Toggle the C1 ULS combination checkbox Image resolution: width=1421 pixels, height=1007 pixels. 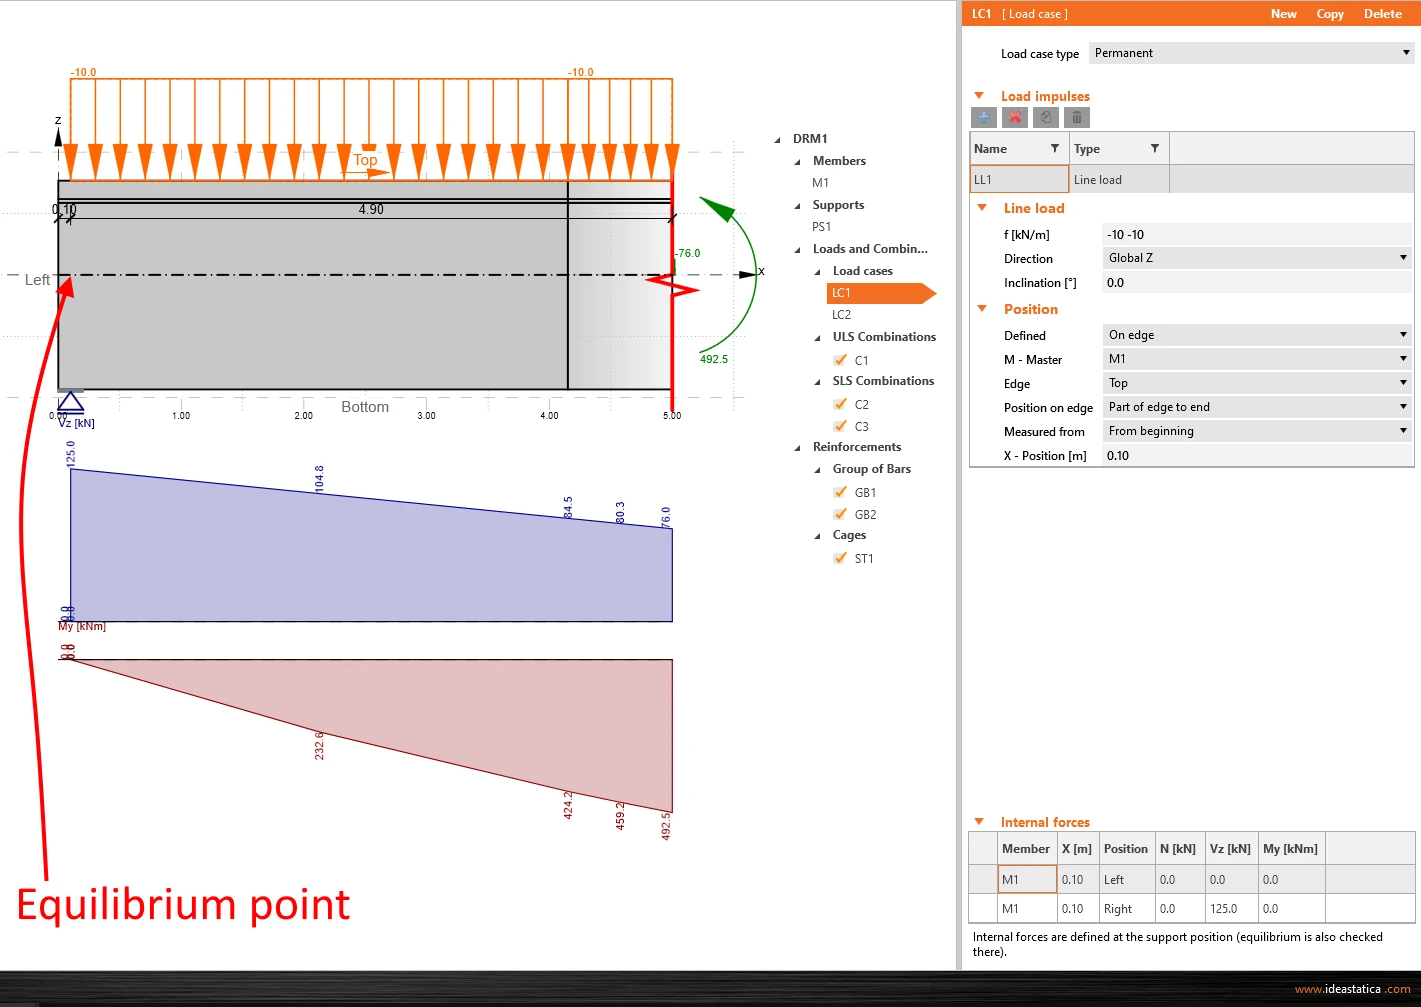click(x=840, y=360)
